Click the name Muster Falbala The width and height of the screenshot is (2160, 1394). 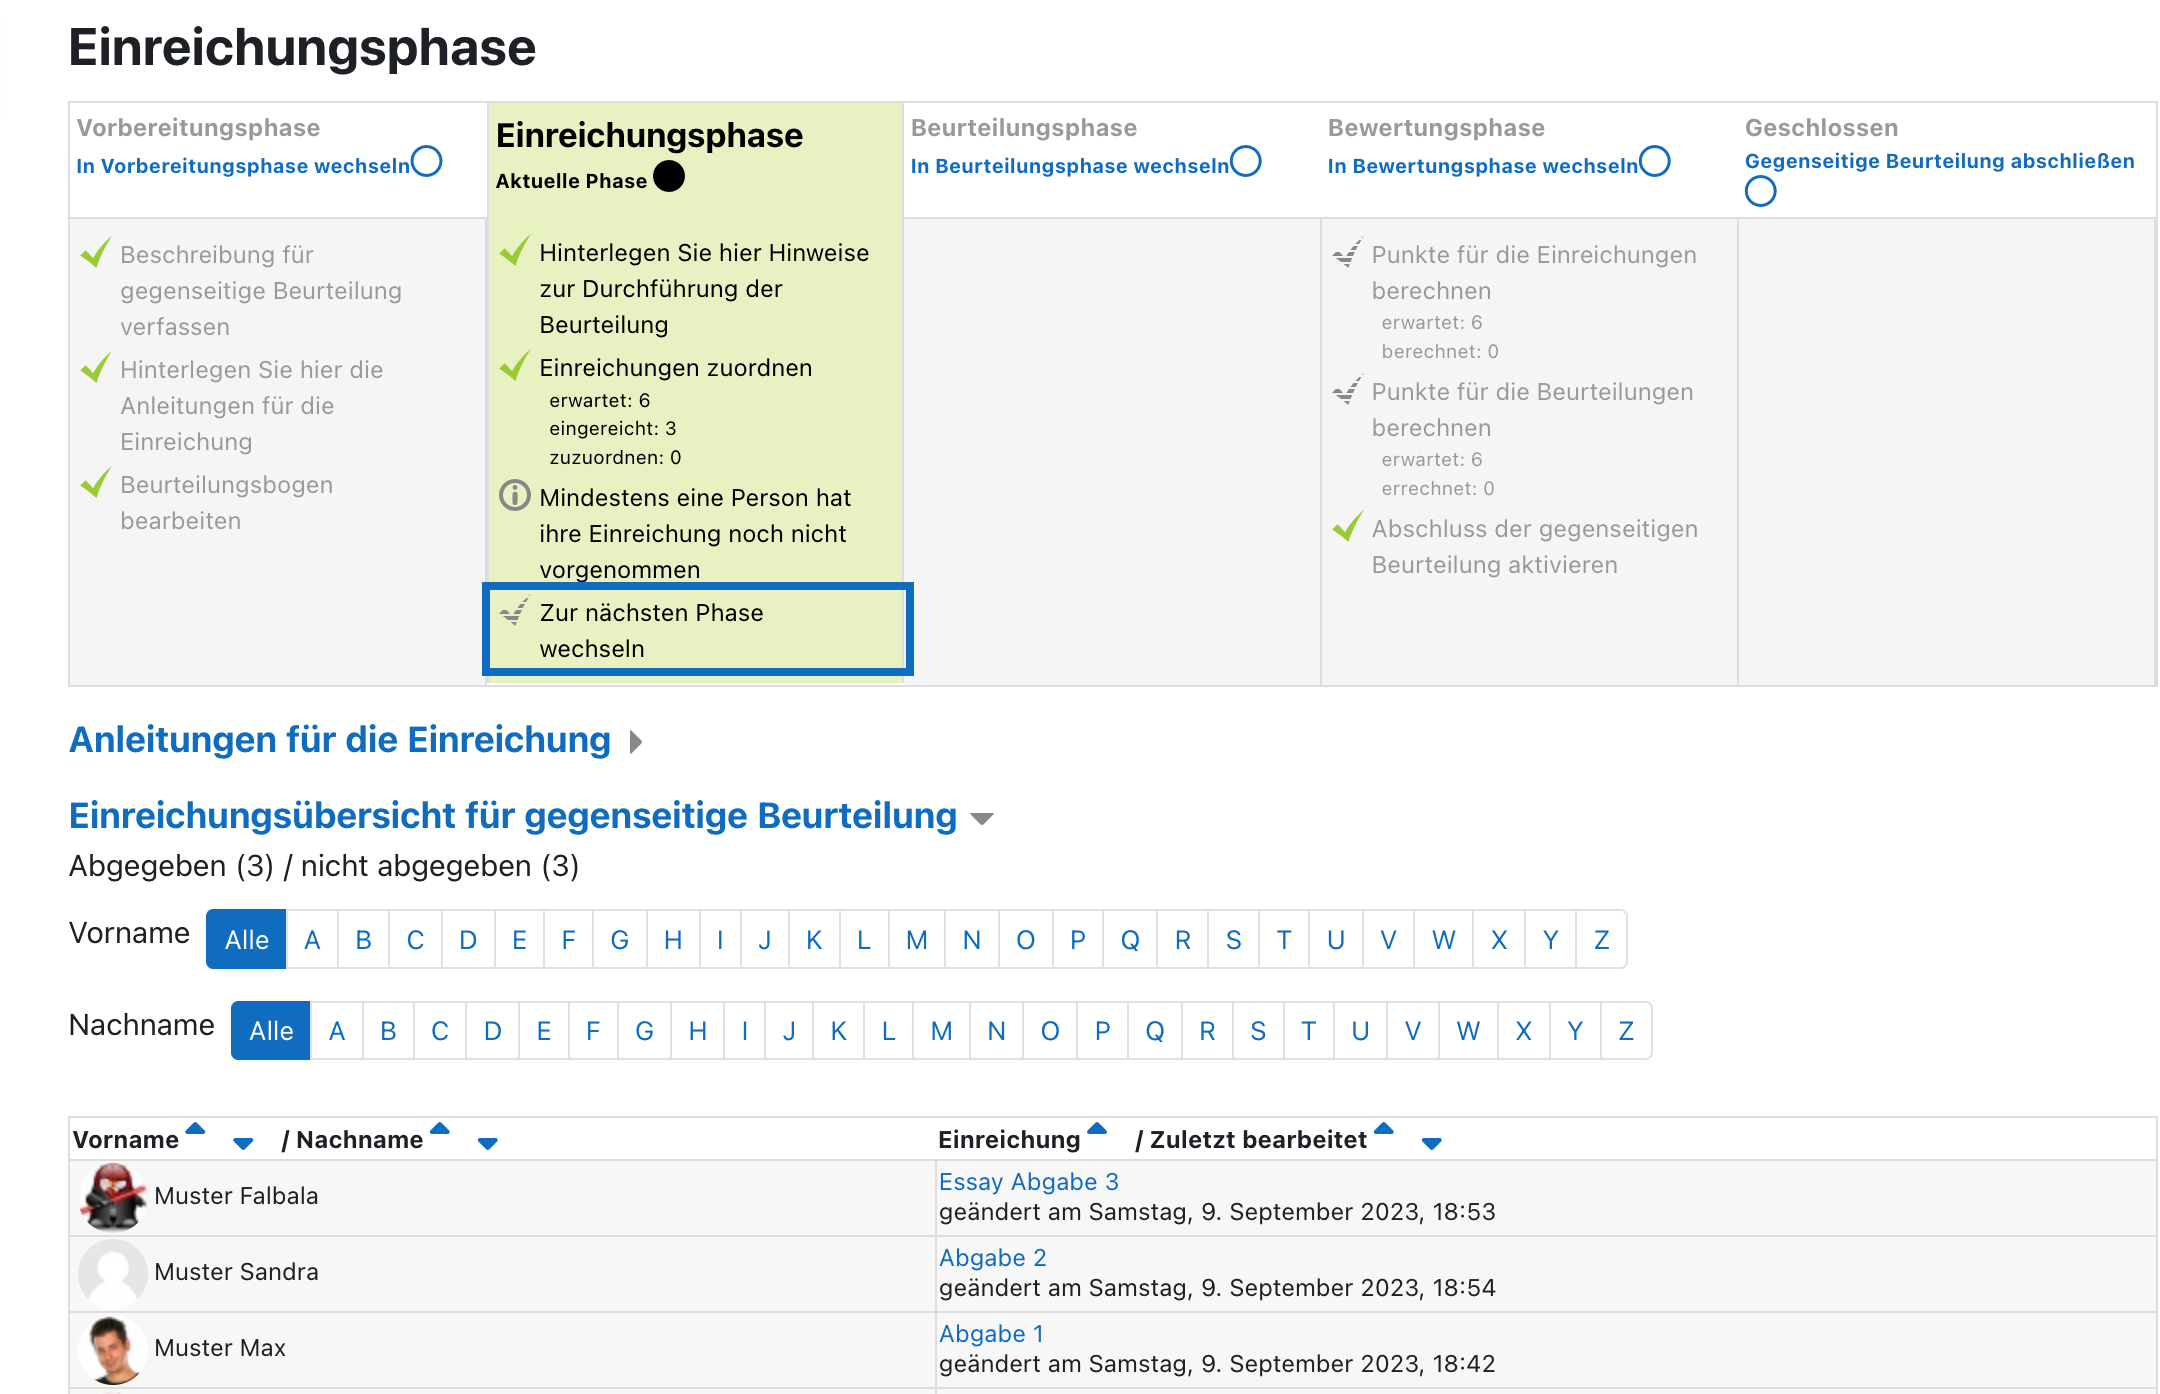[236, 1195]
